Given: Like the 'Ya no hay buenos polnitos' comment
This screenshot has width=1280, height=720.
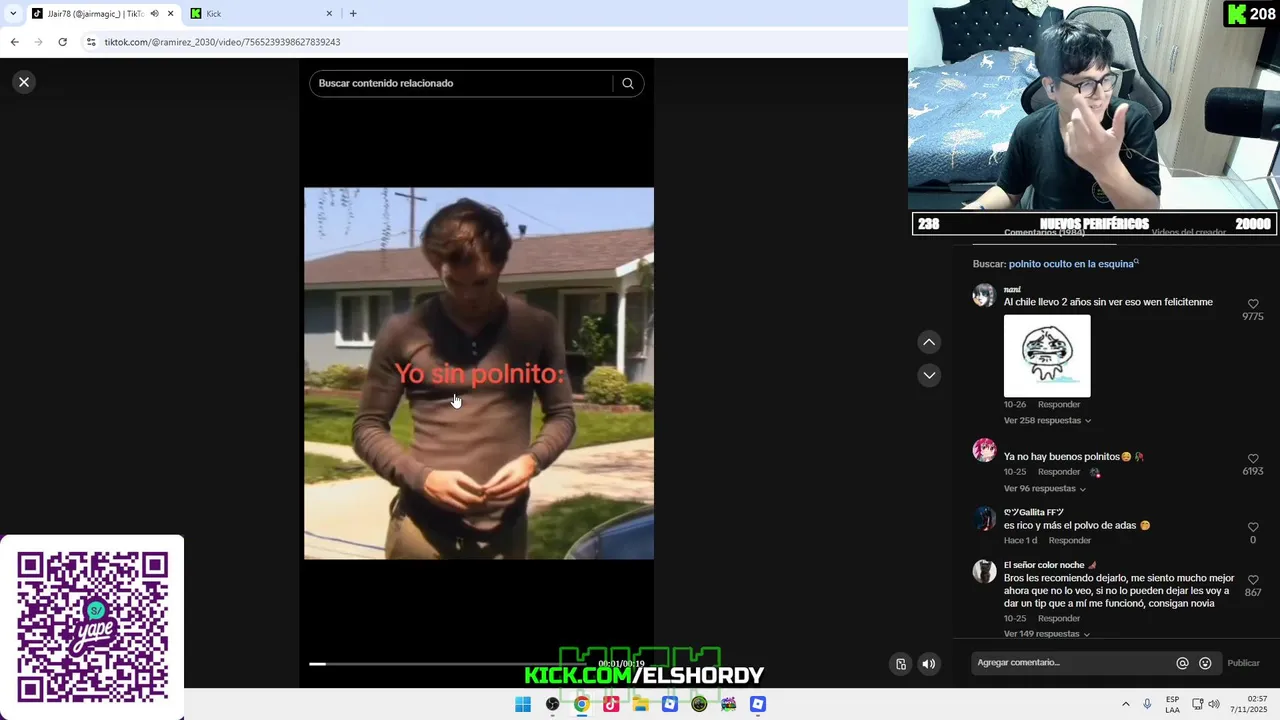Looking at the screenshot, I should point(1253,459).
